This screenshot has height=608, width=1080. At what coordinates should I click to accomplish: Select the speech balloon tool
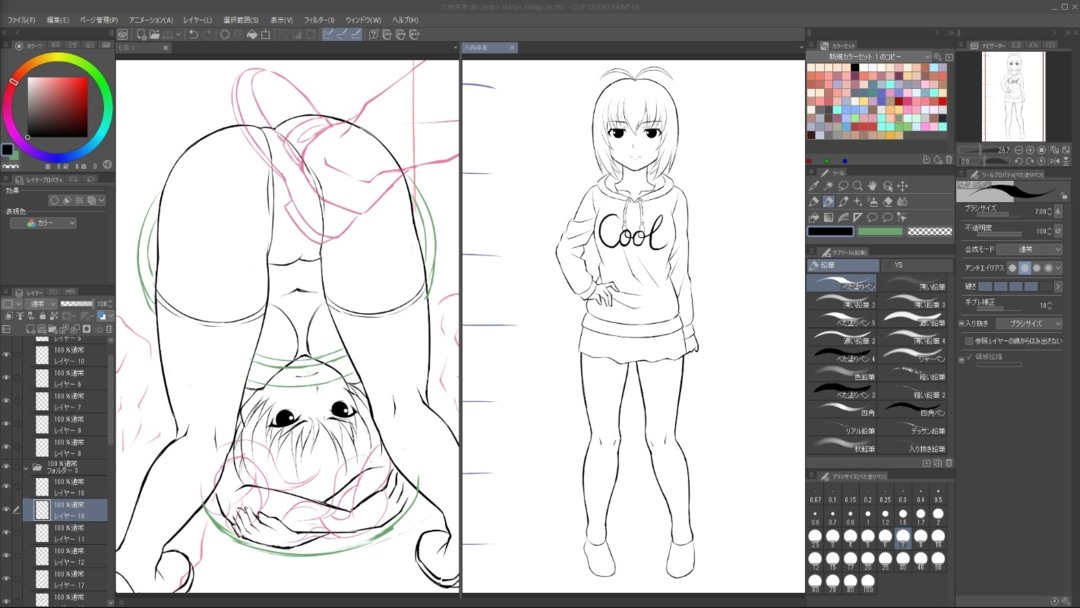point(873,218)
